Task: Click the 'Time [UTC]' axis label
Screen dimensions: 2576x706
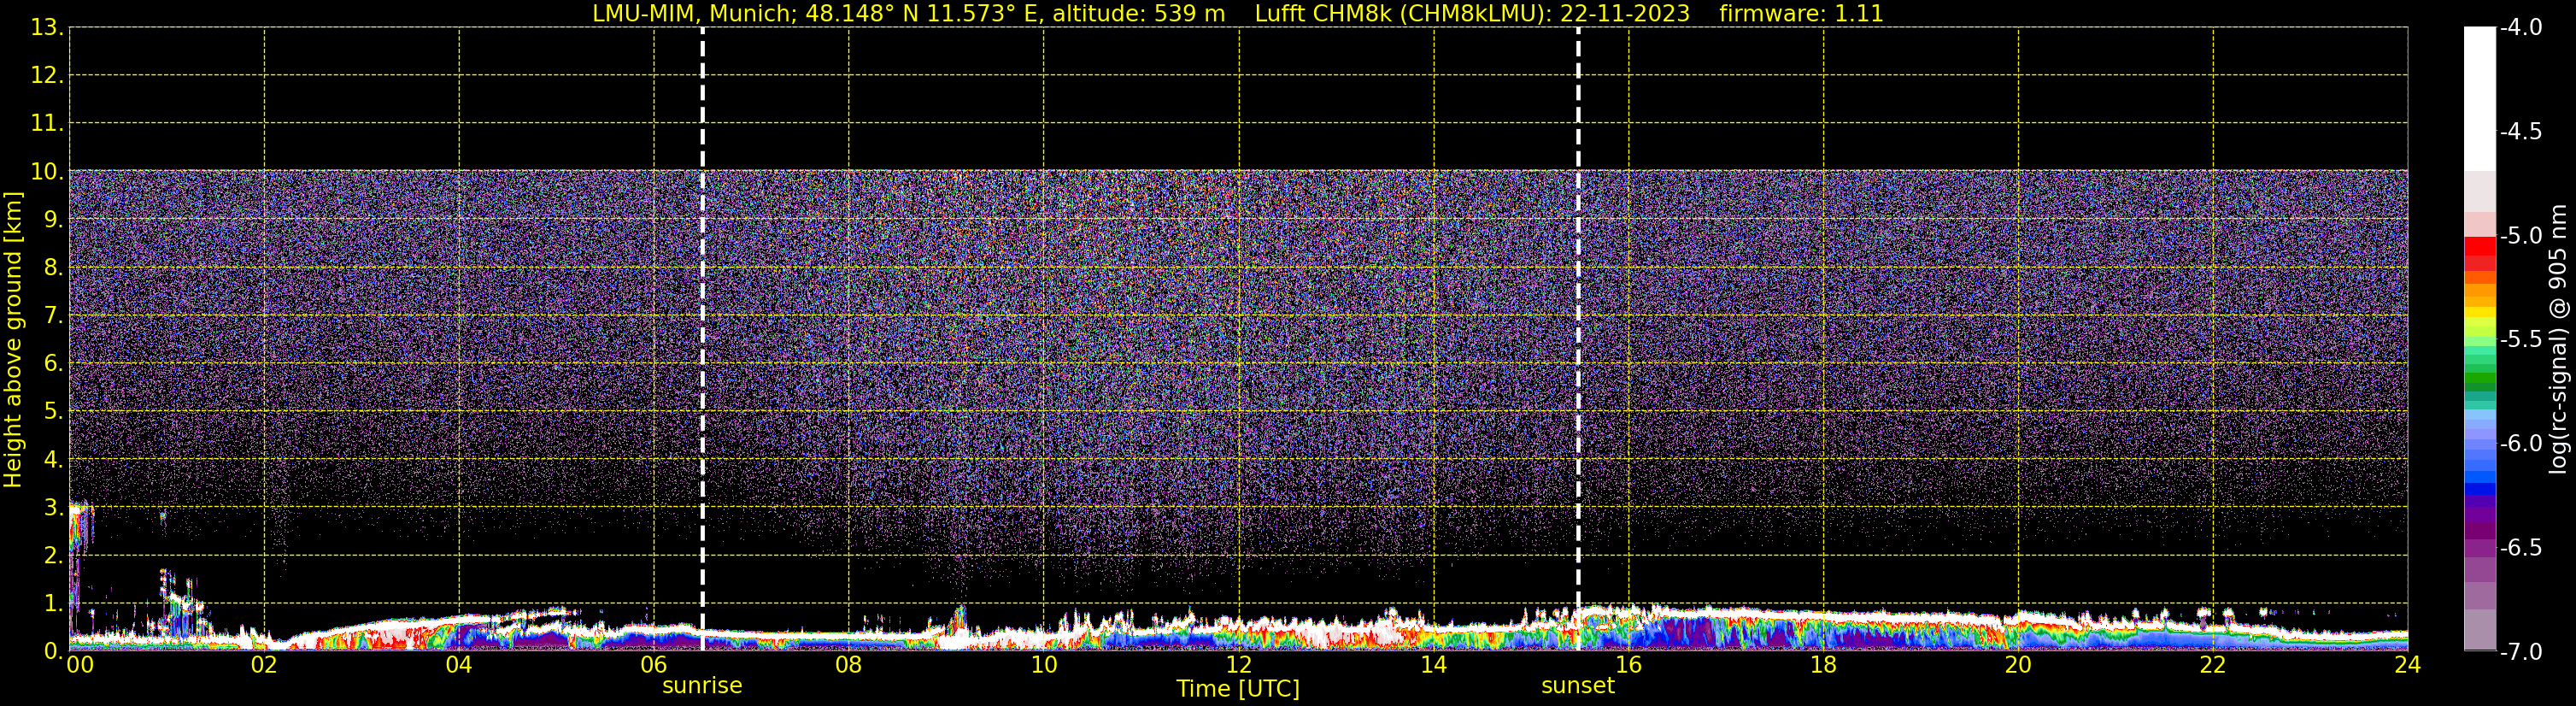Action: [1238, 689]
